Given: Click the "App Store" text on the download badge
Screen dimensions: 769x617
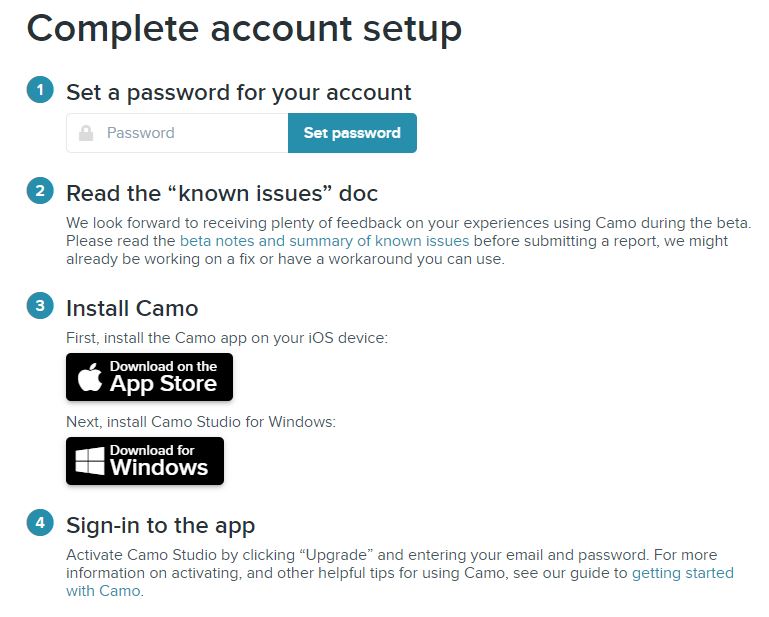Looking at the screenshot, I should pos(163,384).
